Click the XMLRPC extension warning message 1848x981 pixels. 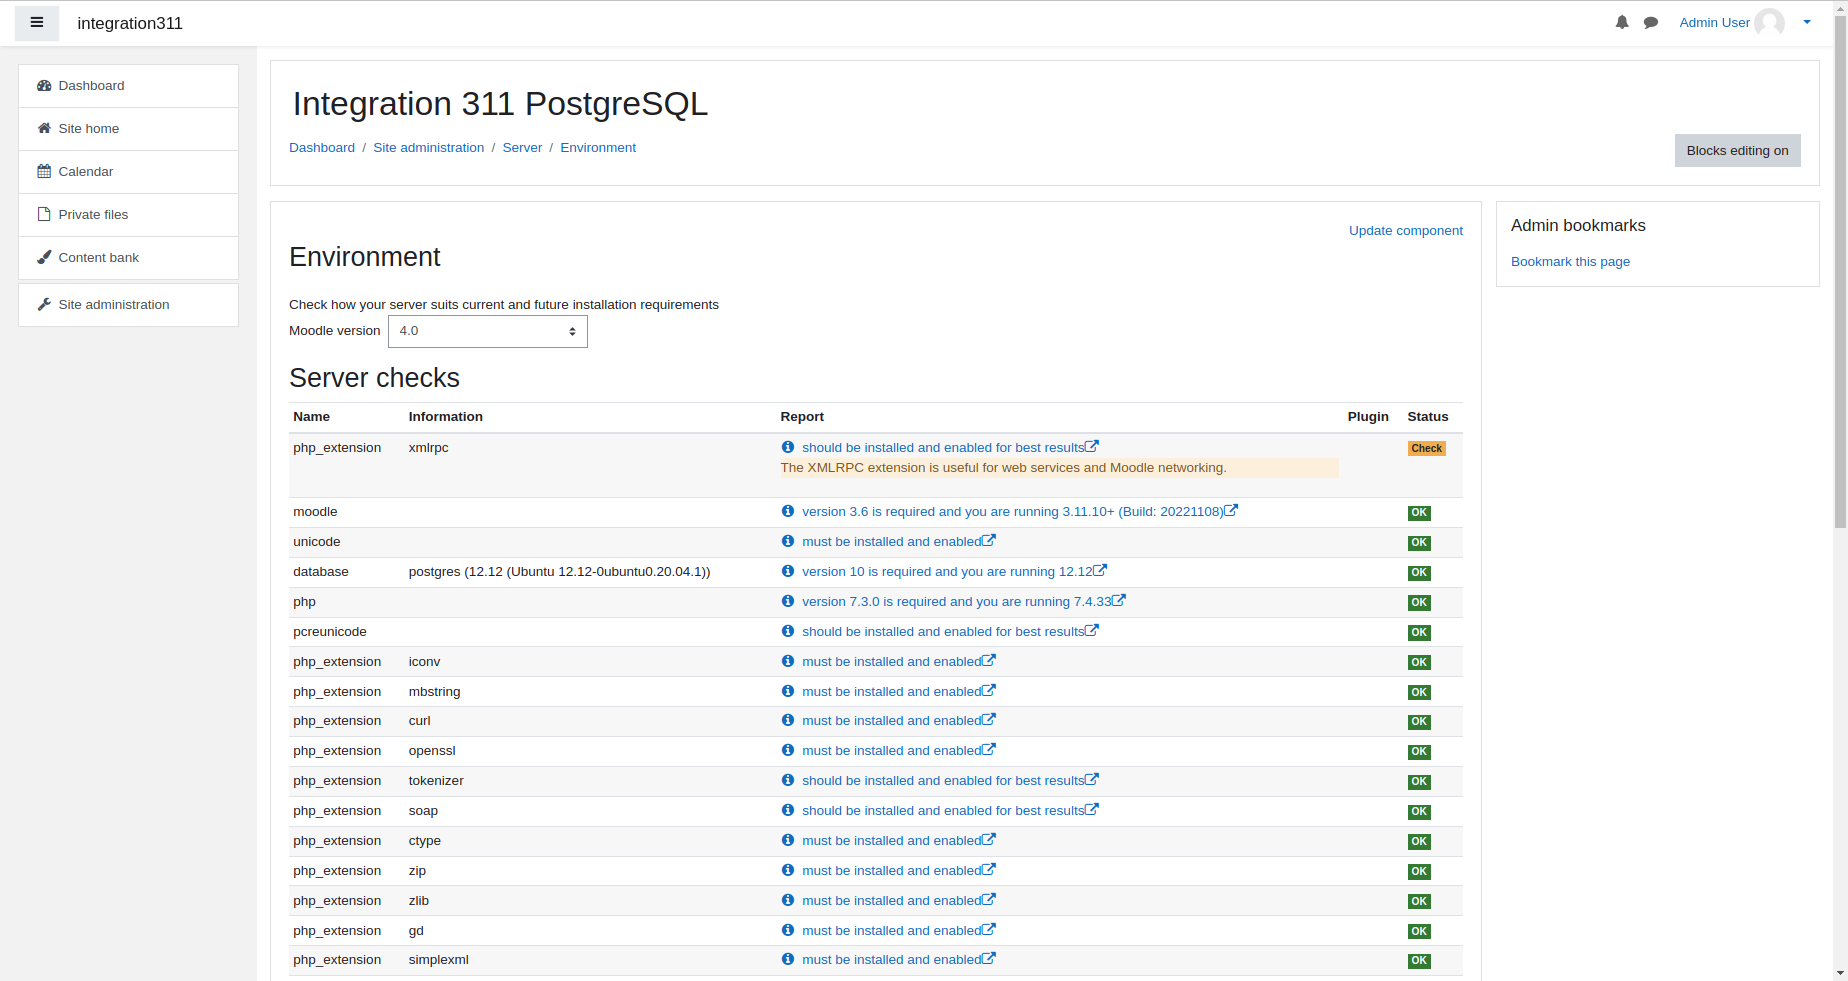pos(1059,468)
